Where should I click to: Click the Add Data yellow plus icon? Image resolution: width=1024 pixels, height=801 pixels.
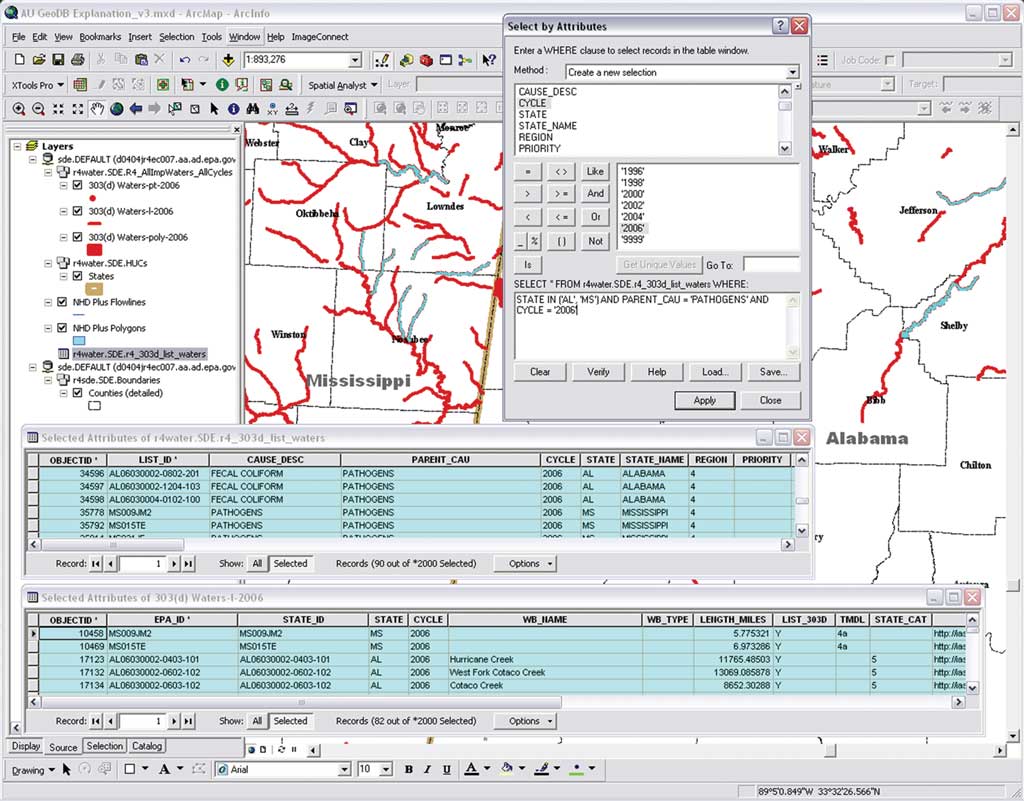pyautogui.click(x=228, y=60)
